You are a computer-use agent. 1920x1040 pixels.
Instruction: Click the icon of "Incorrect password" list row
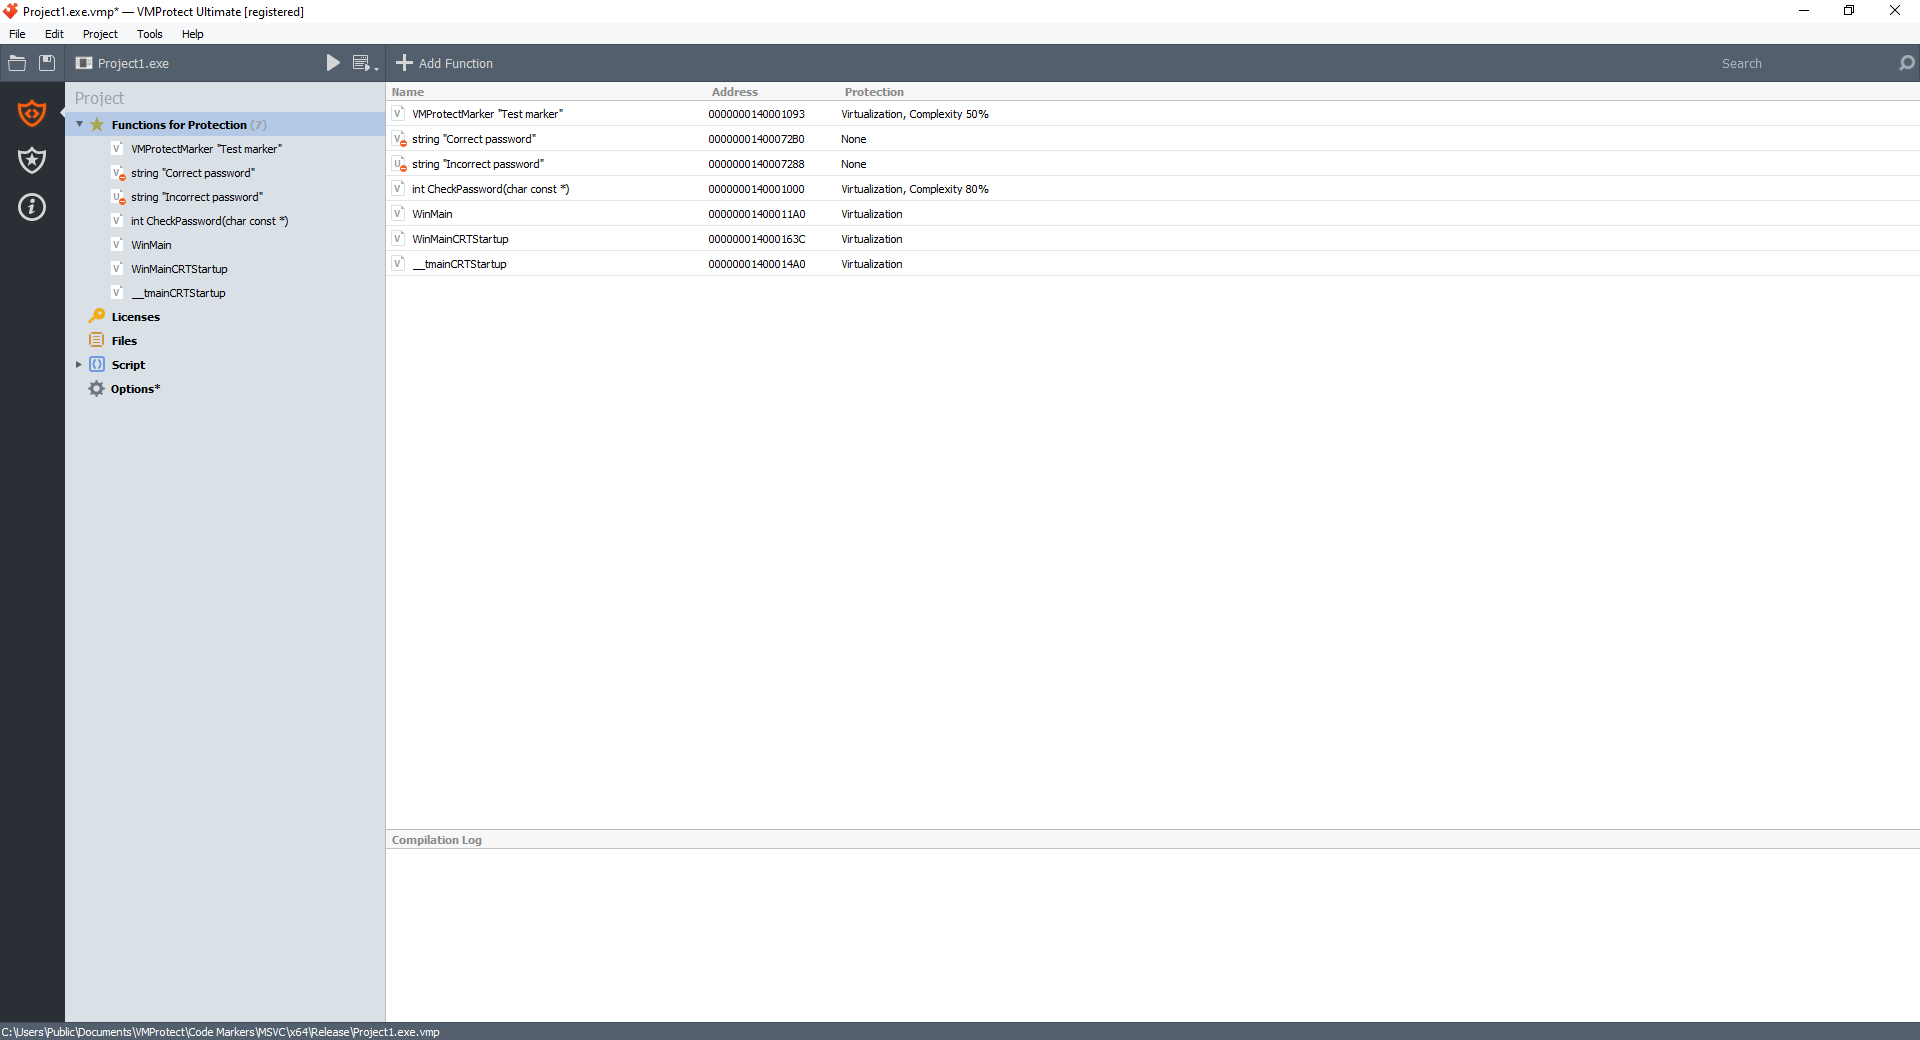coord(399,164)
